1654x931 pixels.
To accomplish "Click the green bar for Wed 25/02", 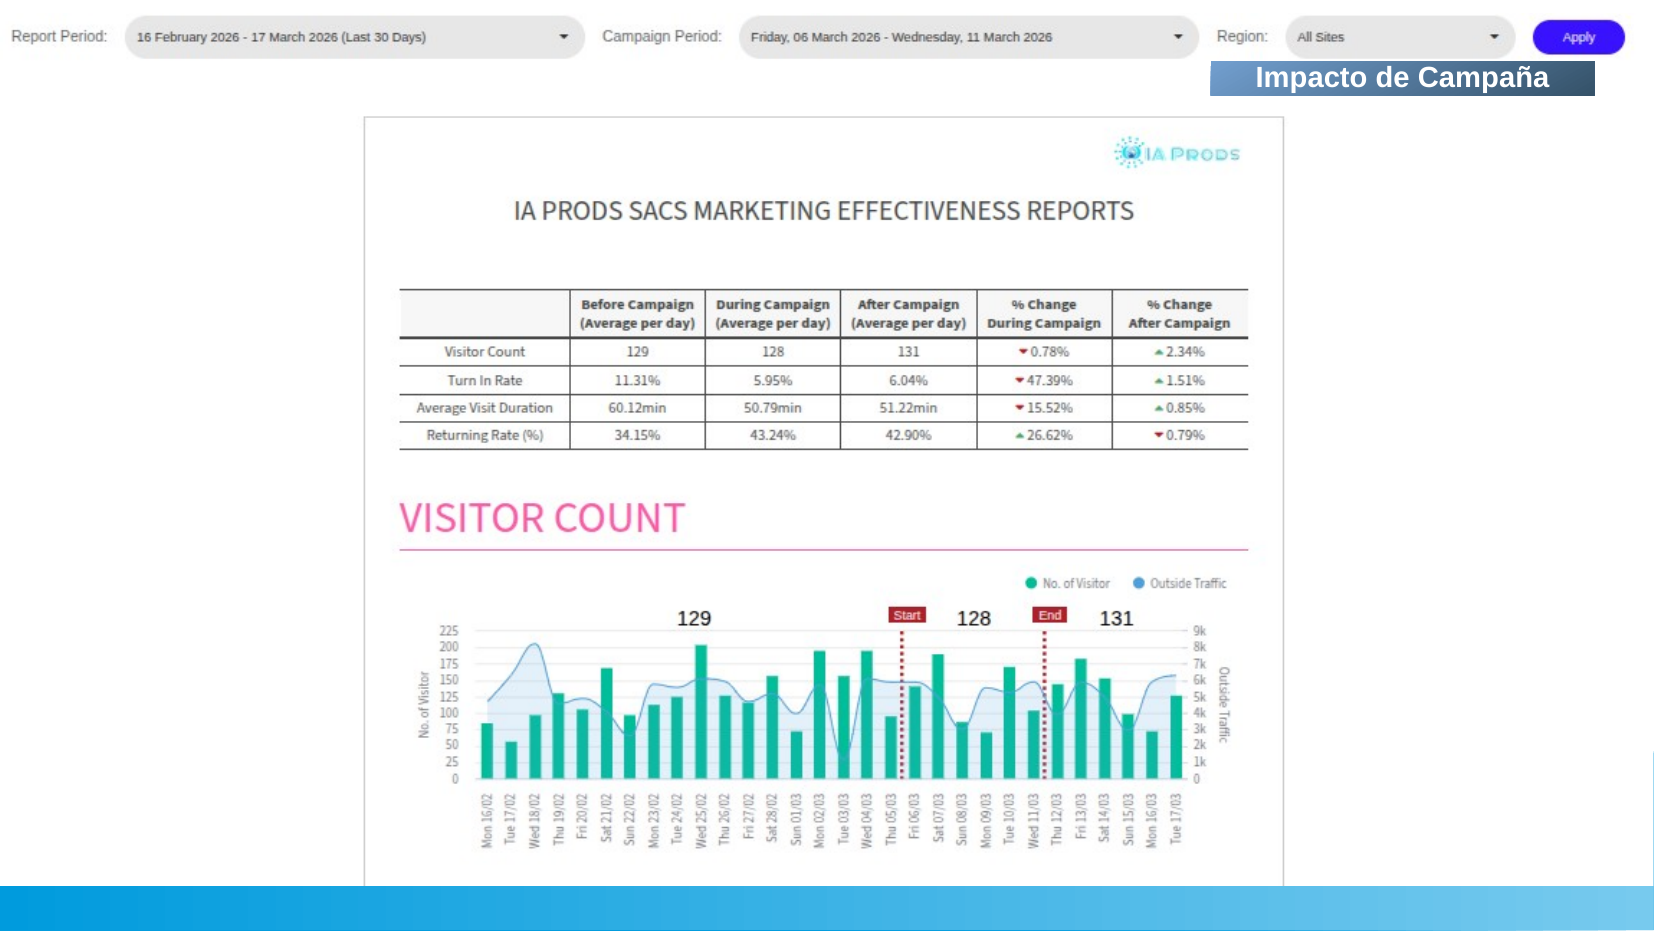I will 701,712.
